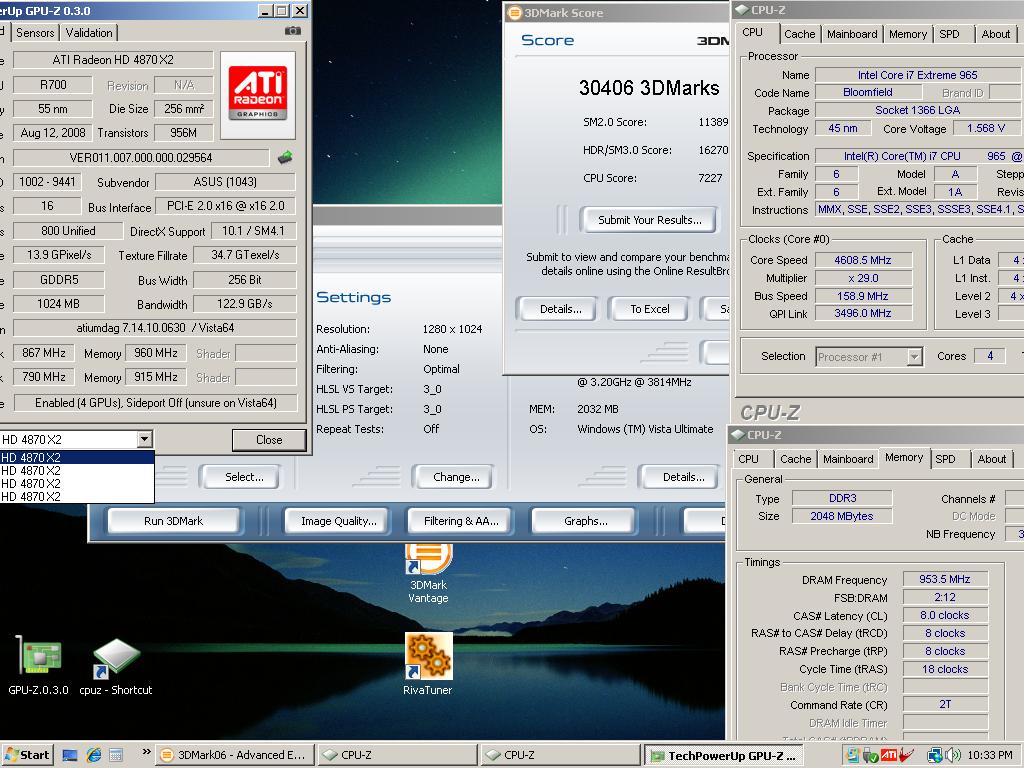1024x768 pixels.
Task: Minimize the GPU-Z window
Action: pos(265,11)
